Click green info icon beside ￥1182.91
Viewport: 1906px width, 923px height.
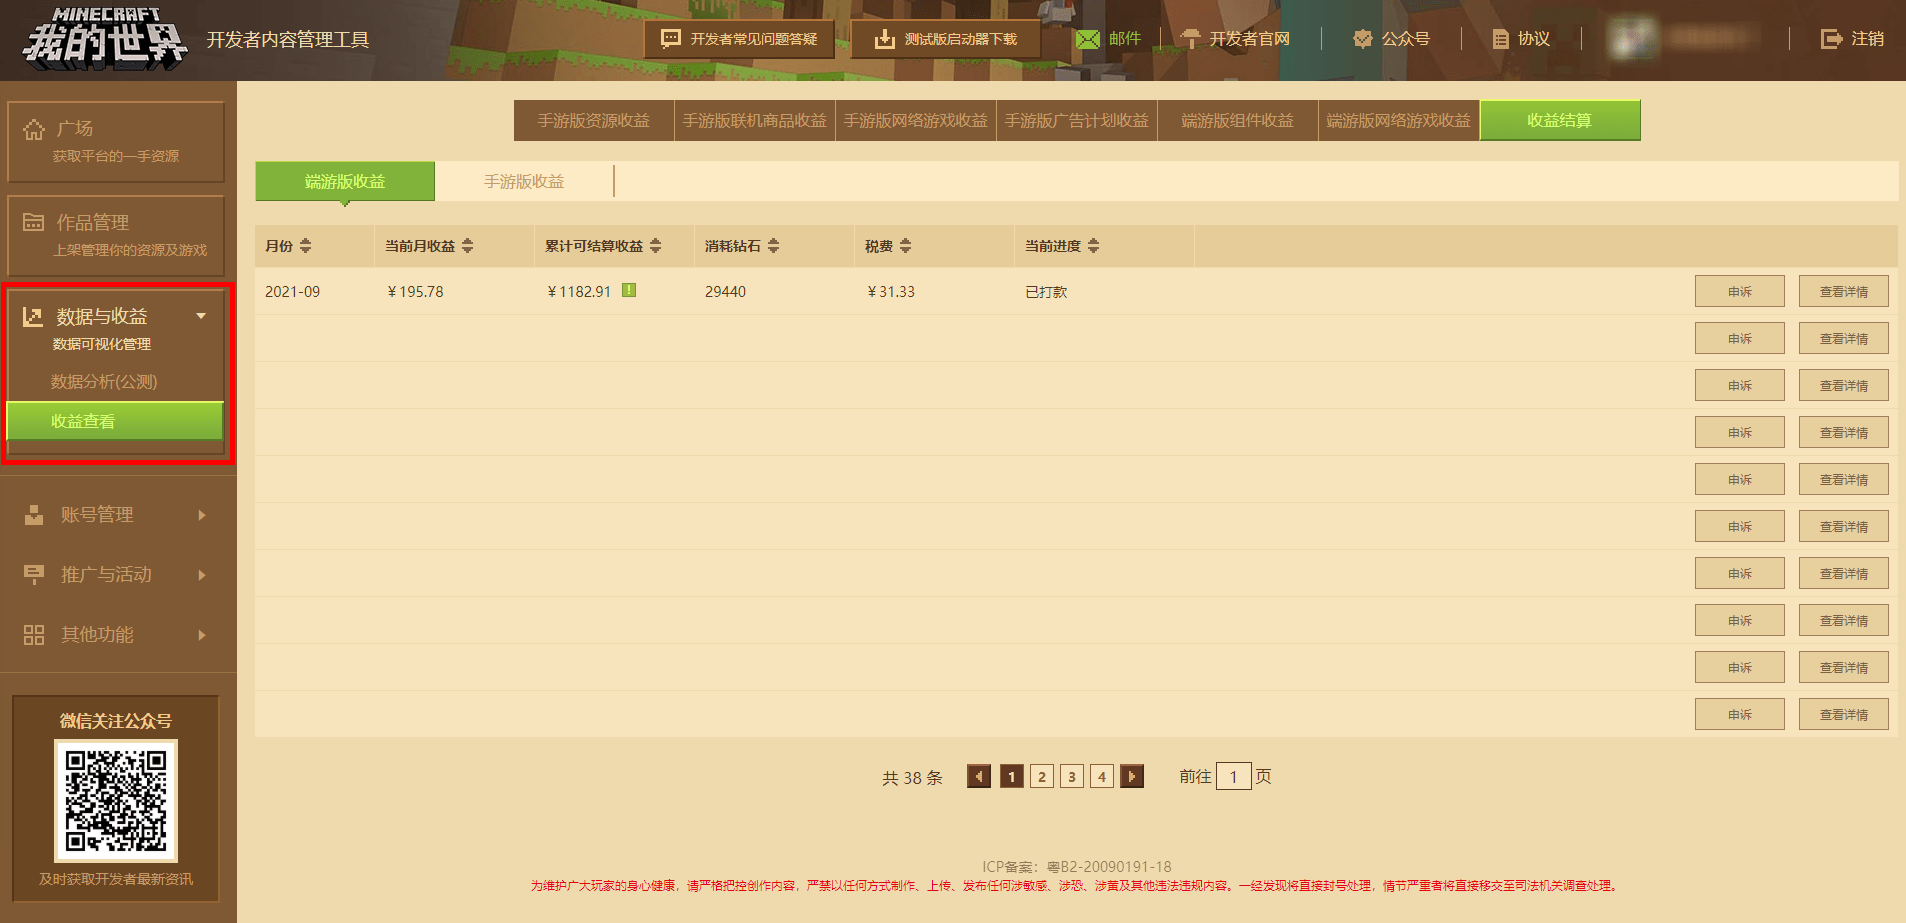coord(629,290)
